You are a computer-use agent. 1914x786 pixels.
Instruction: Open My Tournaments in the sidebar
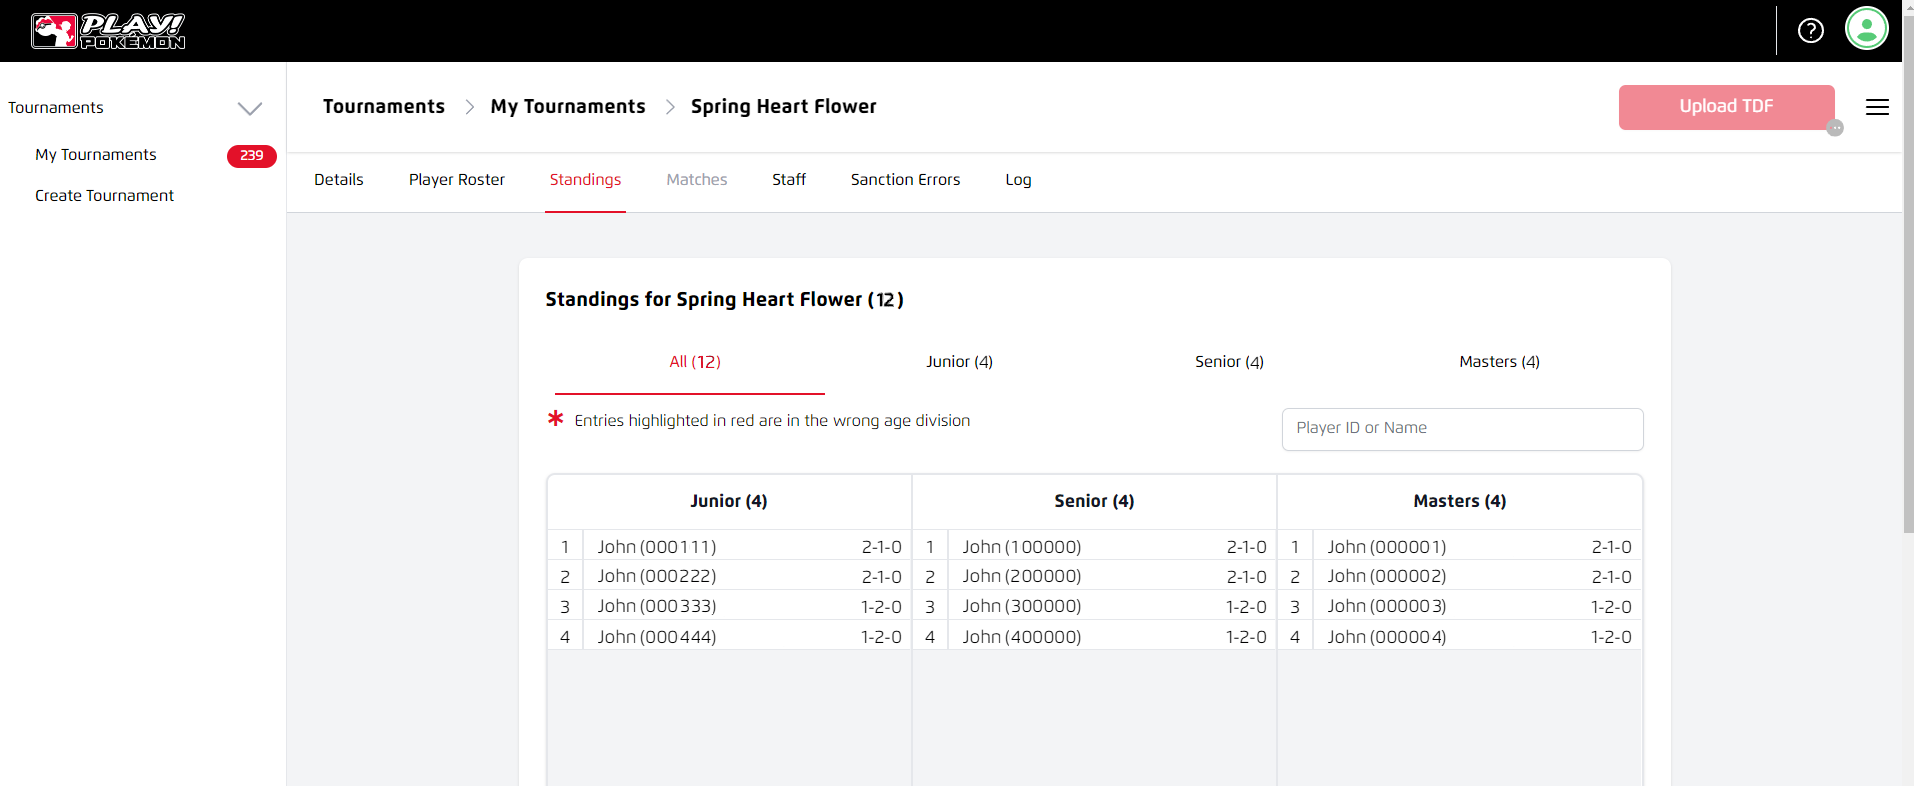[x=96, y=155]
